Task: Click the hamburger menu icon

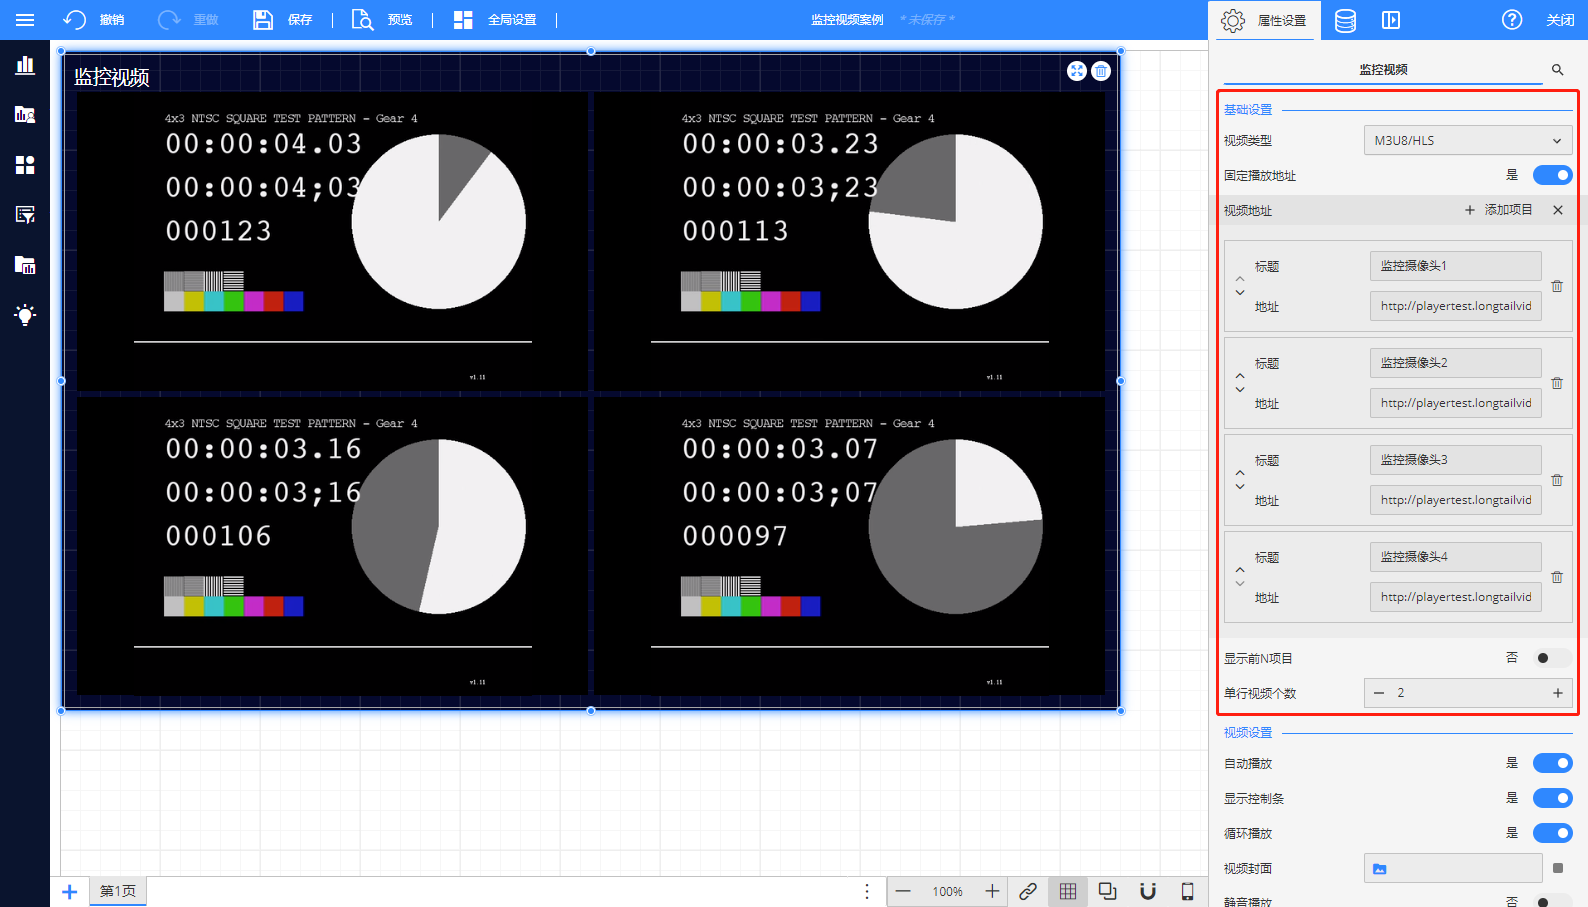Action: pyautogui.click(x=25, y=20)
